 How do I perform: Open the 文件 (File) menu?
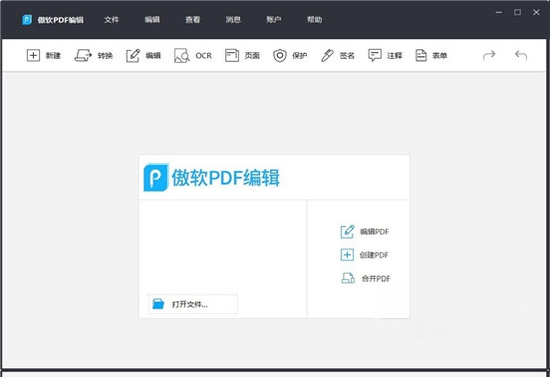pyautogui.click(x=112, y=20)
